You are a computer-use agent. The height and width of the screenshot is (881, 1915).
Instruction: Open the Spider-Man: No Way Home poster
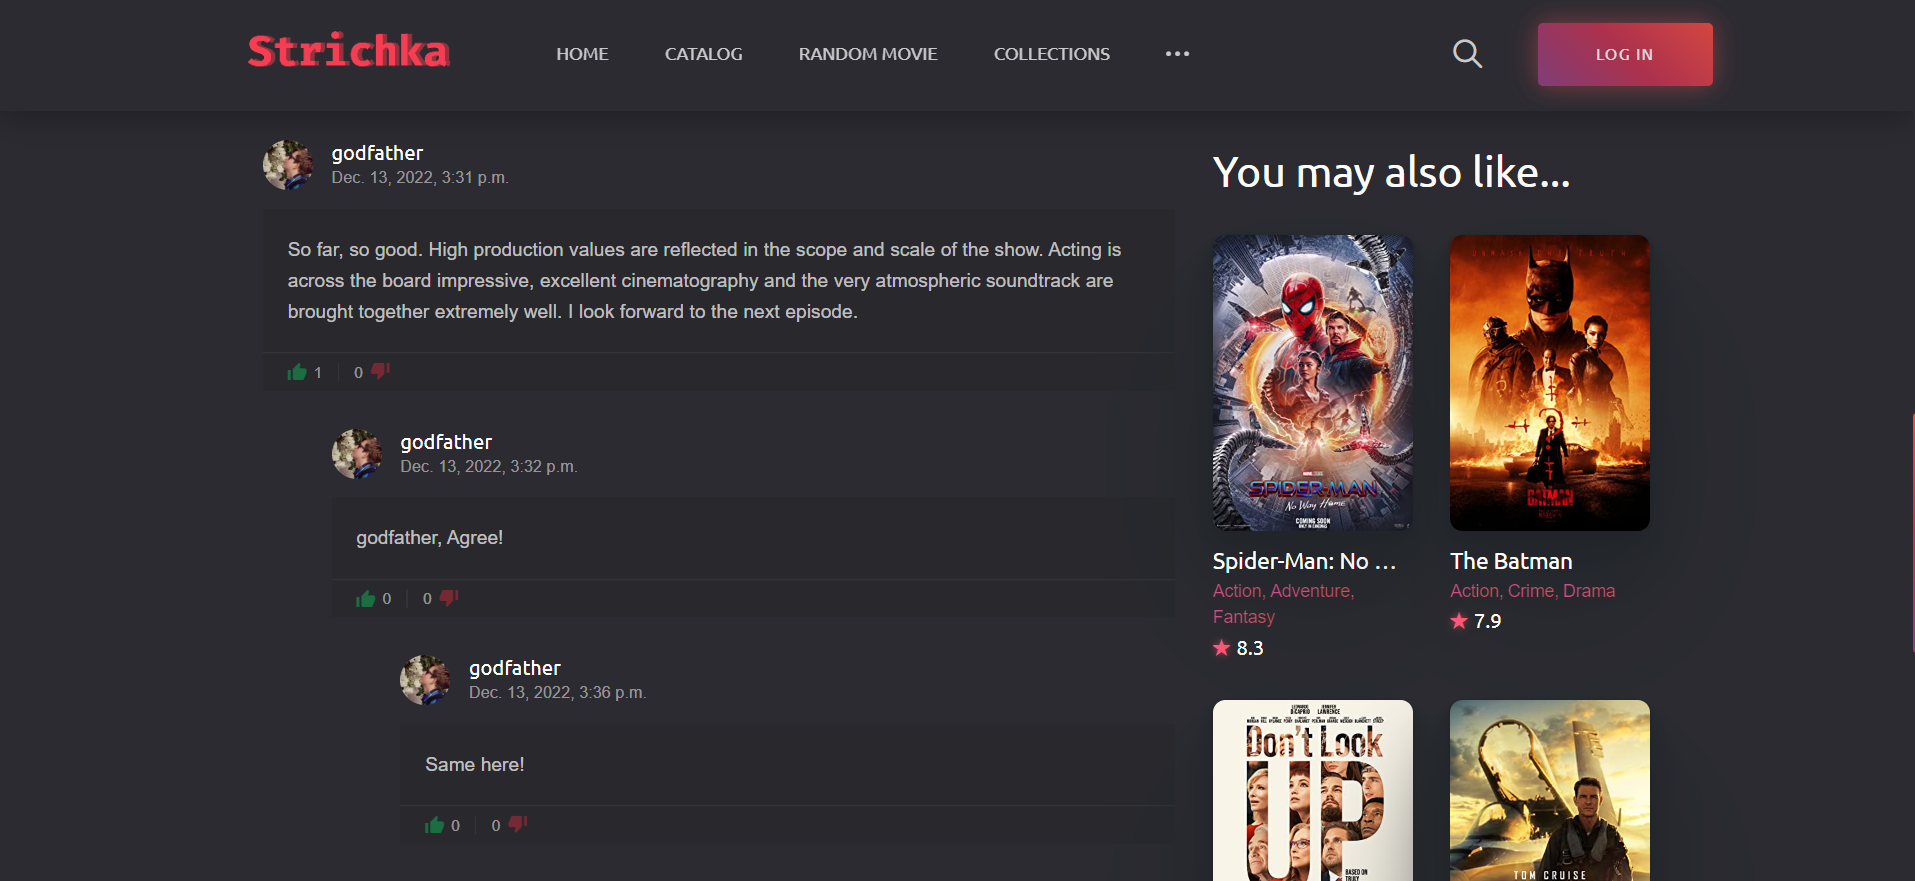point(1313,383)
